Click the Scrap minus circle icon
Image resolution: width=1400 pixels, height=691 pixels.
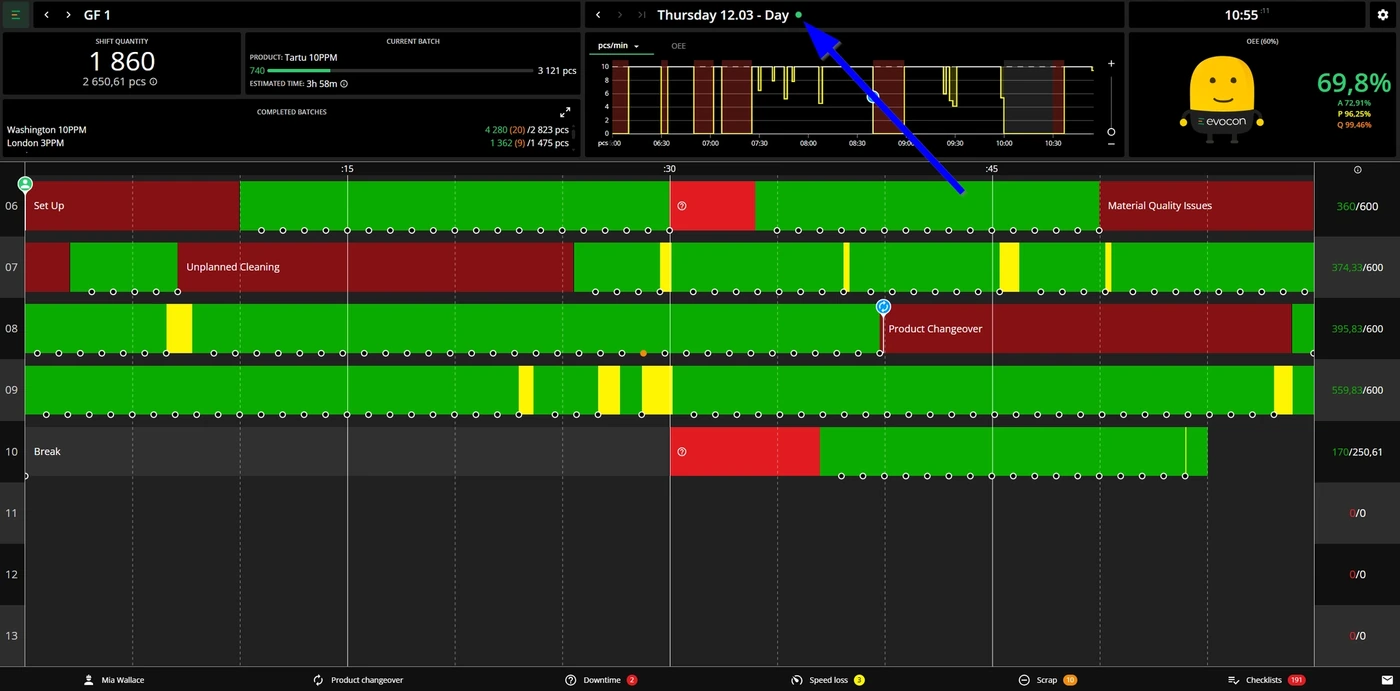(x=1024, y=680)
